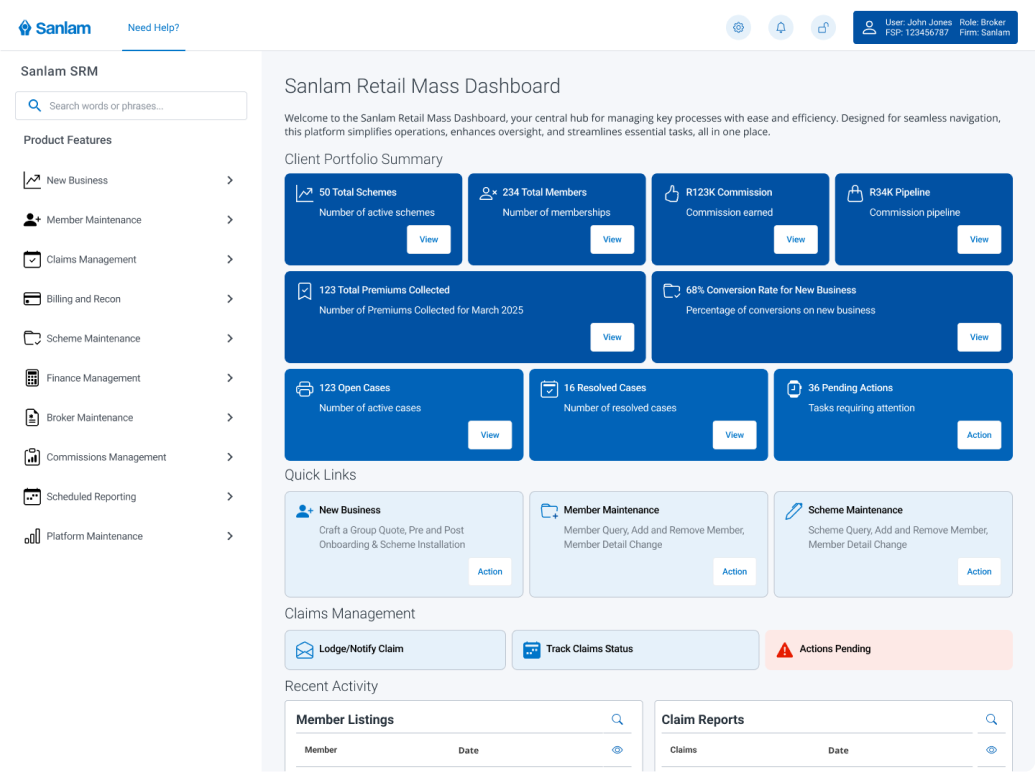Click View on 50 Total Schemes card
The height and width of the screenshot is (772, 1036).
(428, 240)
